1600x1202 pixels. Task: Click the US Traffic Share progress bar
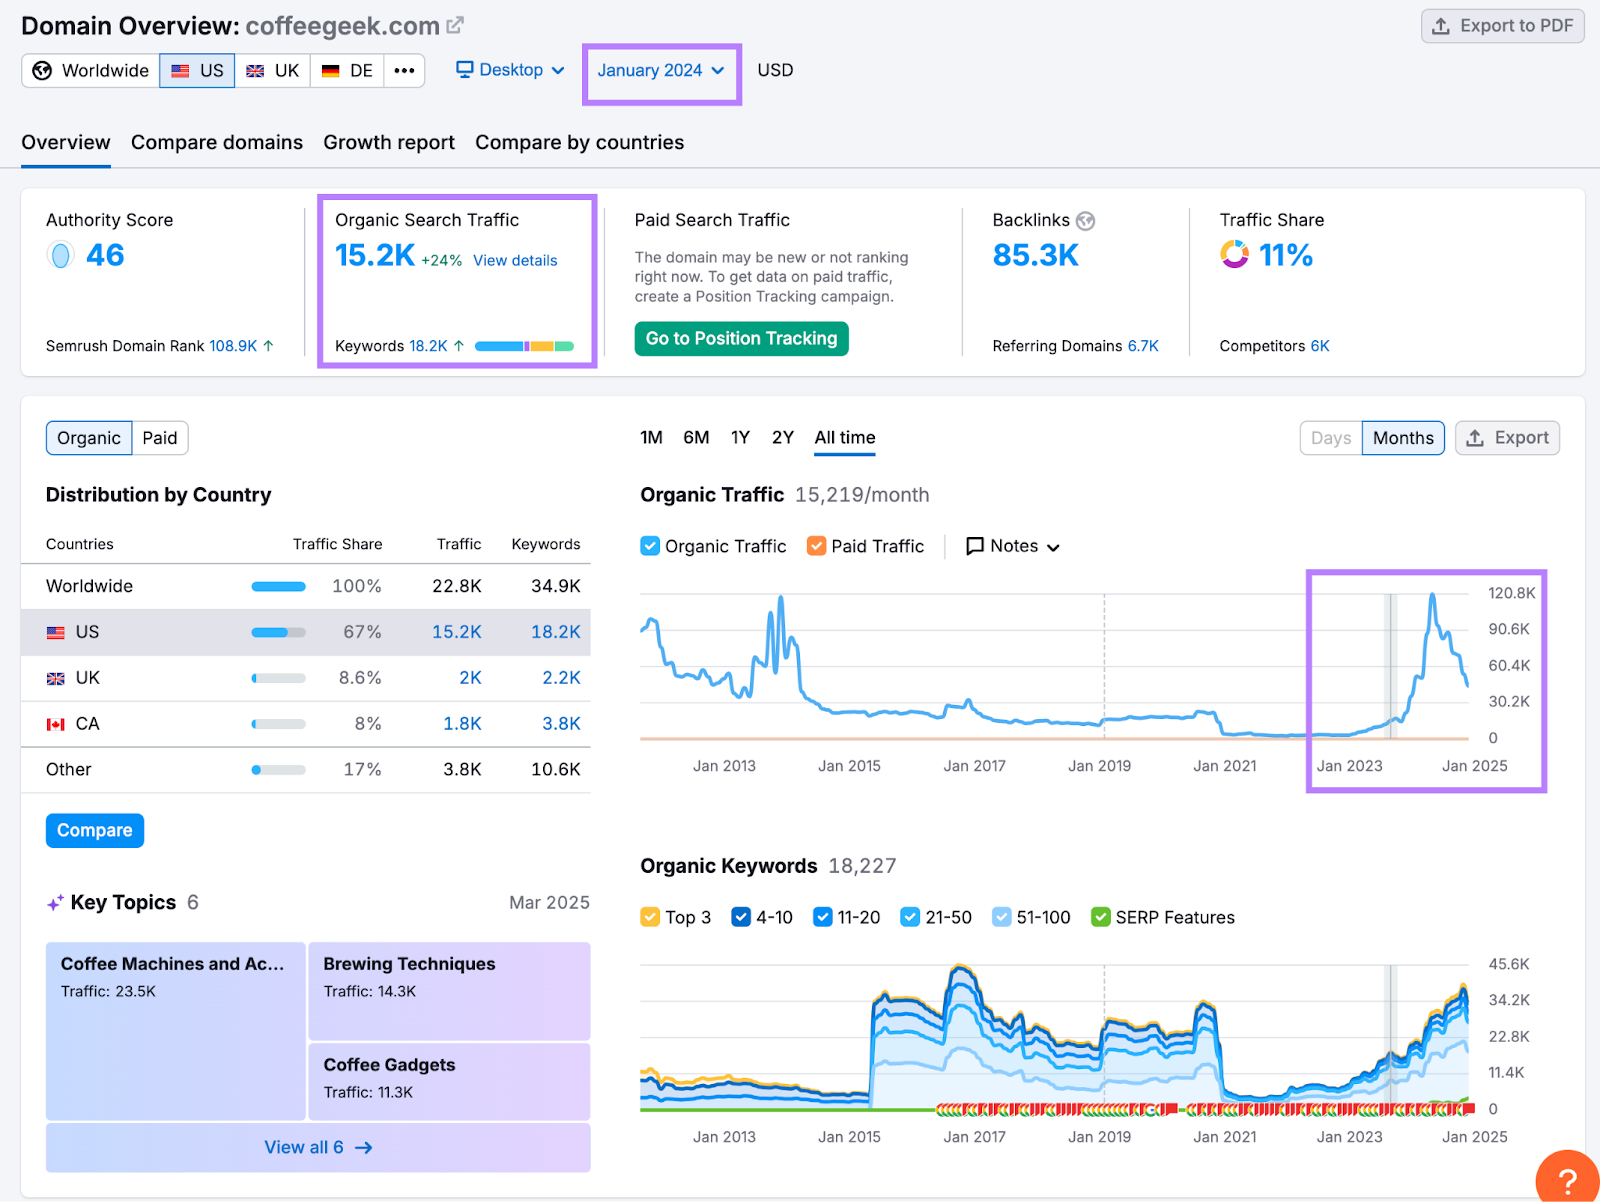click(278, 632)
